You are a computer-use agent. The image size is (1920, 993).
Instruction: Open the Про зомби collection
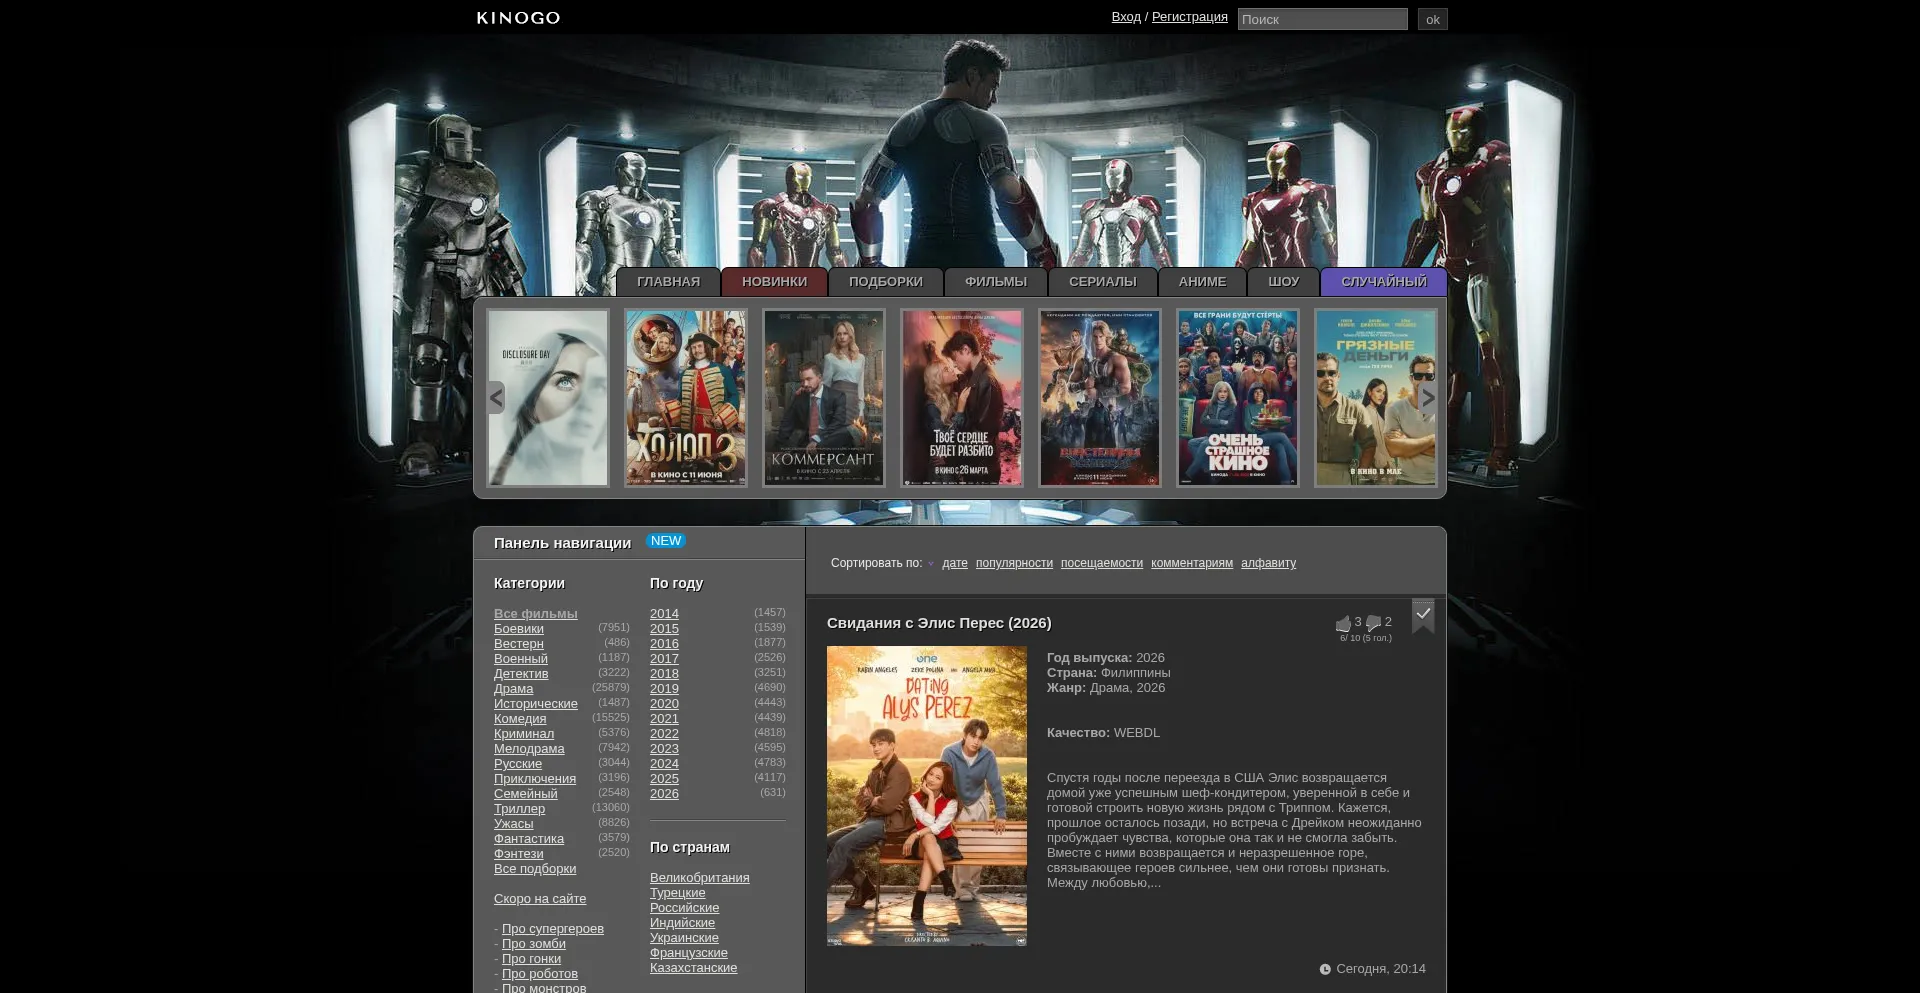pyautogui.click(x=534, y=944)
